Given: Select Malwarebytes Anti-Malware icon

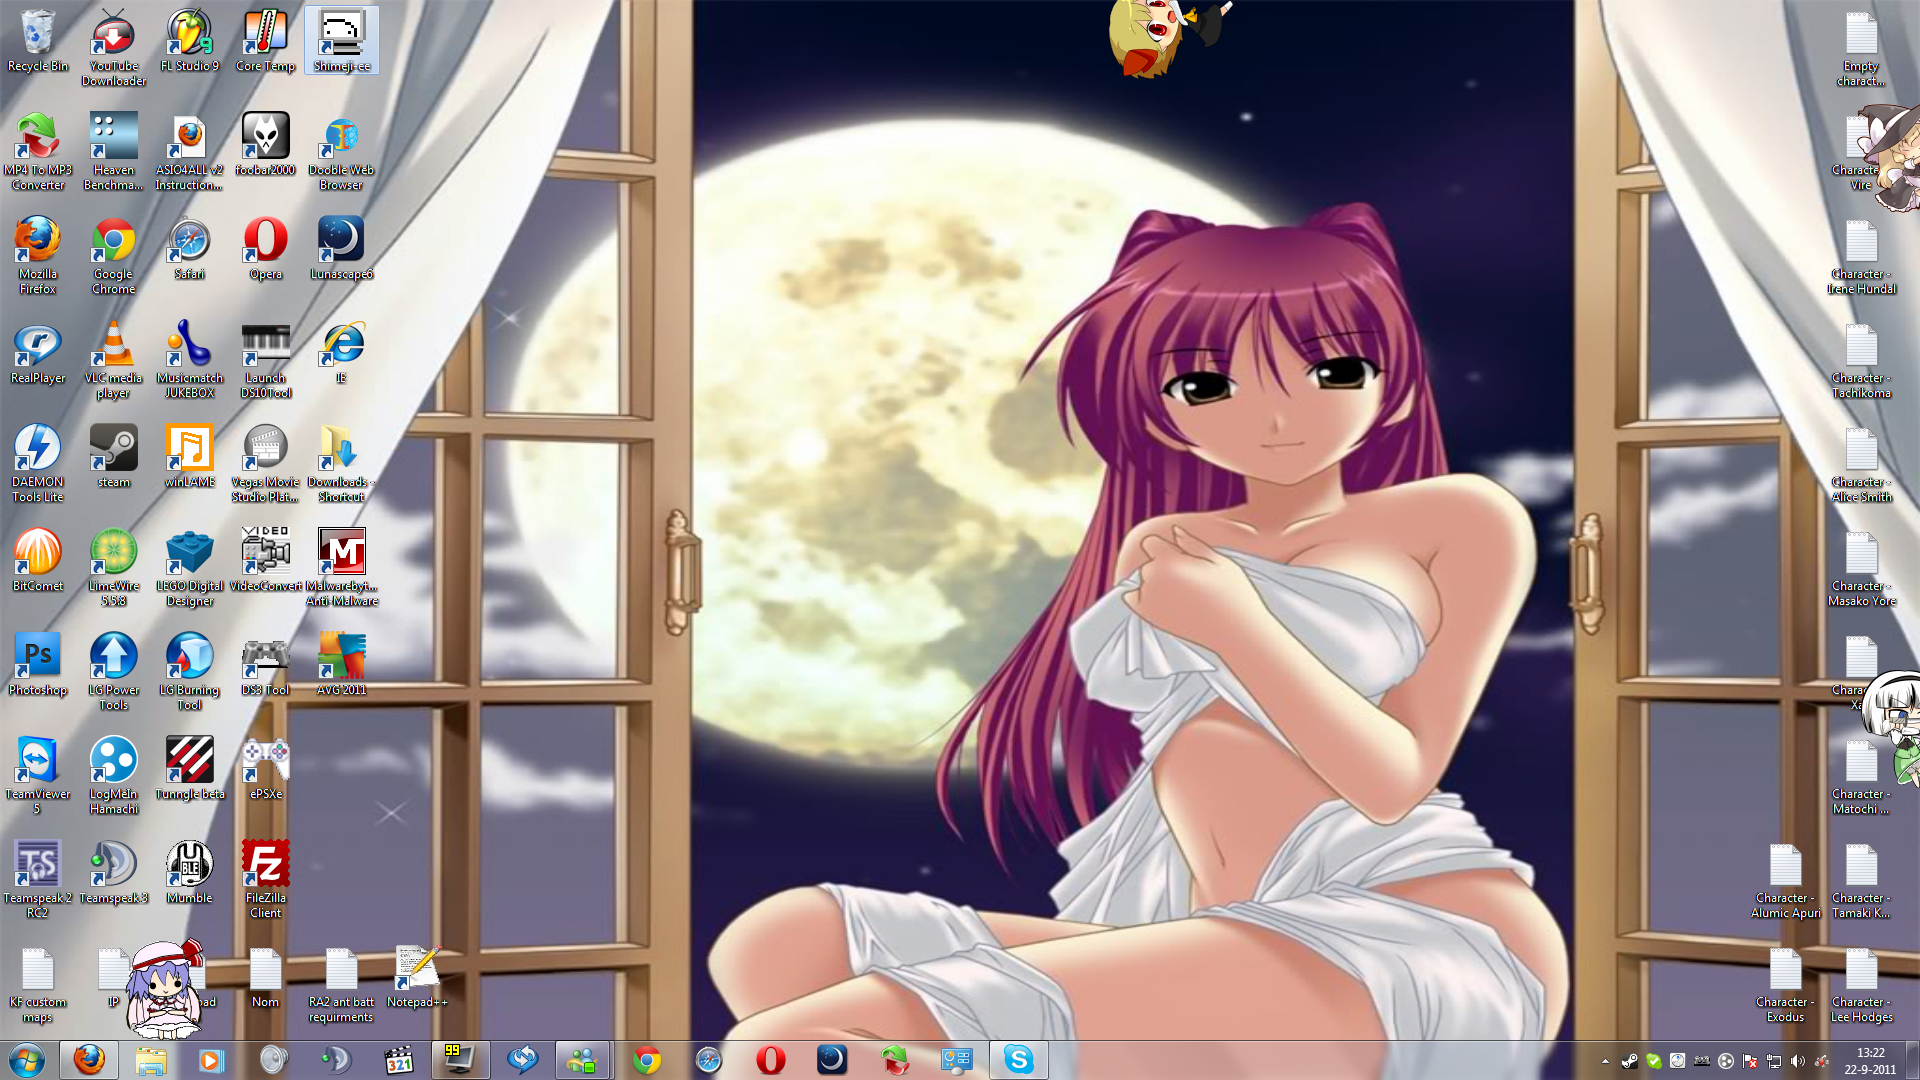Looking at the screenshot, I should click(x=341, y=567).
